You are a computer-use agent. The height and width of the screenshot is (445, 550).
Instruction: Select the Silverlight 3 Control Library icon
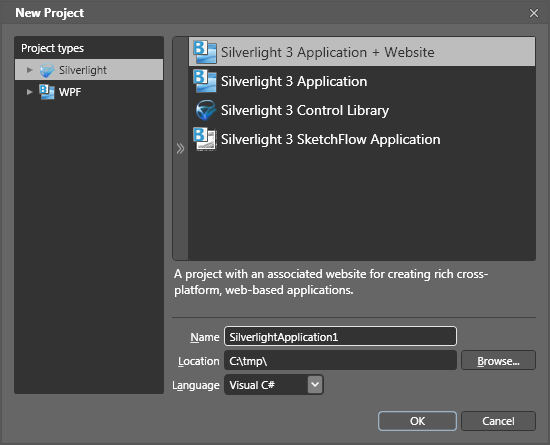pyautogui.click(x=205, y=110)
